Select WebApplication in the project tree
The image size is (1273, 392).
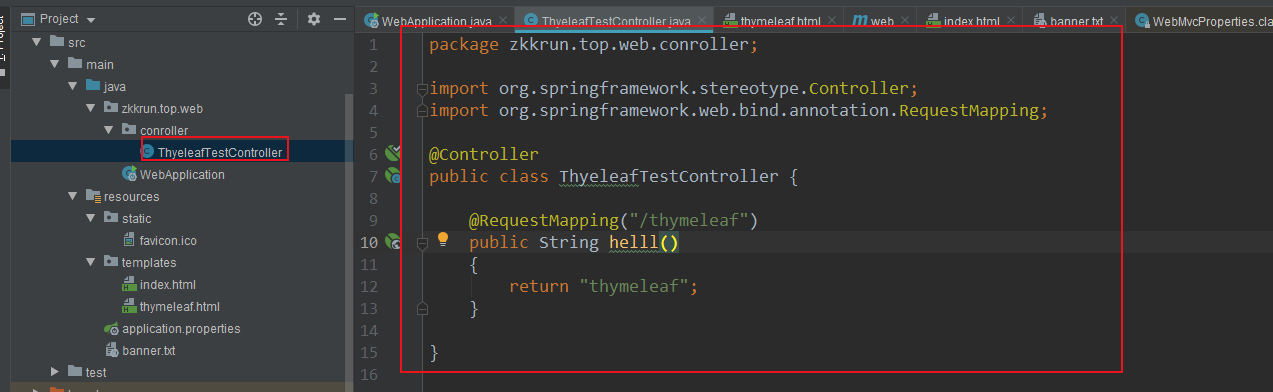(182, 174)
